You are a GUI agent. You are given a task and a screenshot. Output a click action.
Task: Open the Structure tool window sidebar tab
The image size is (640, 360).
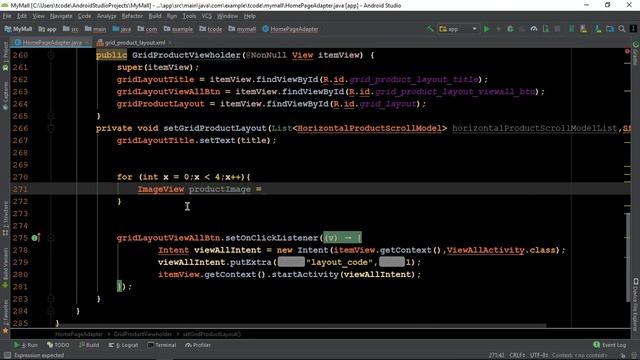tap(5, 218)
